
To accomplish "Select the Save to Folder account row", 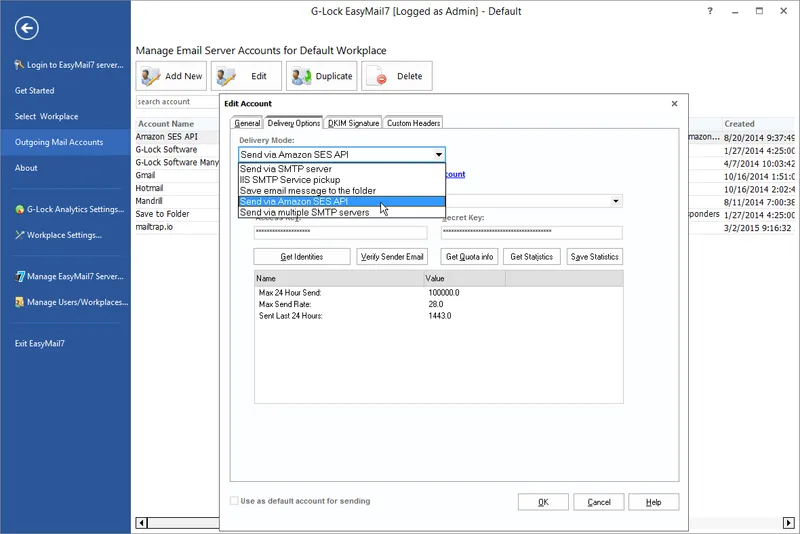I will pos(177,214).
